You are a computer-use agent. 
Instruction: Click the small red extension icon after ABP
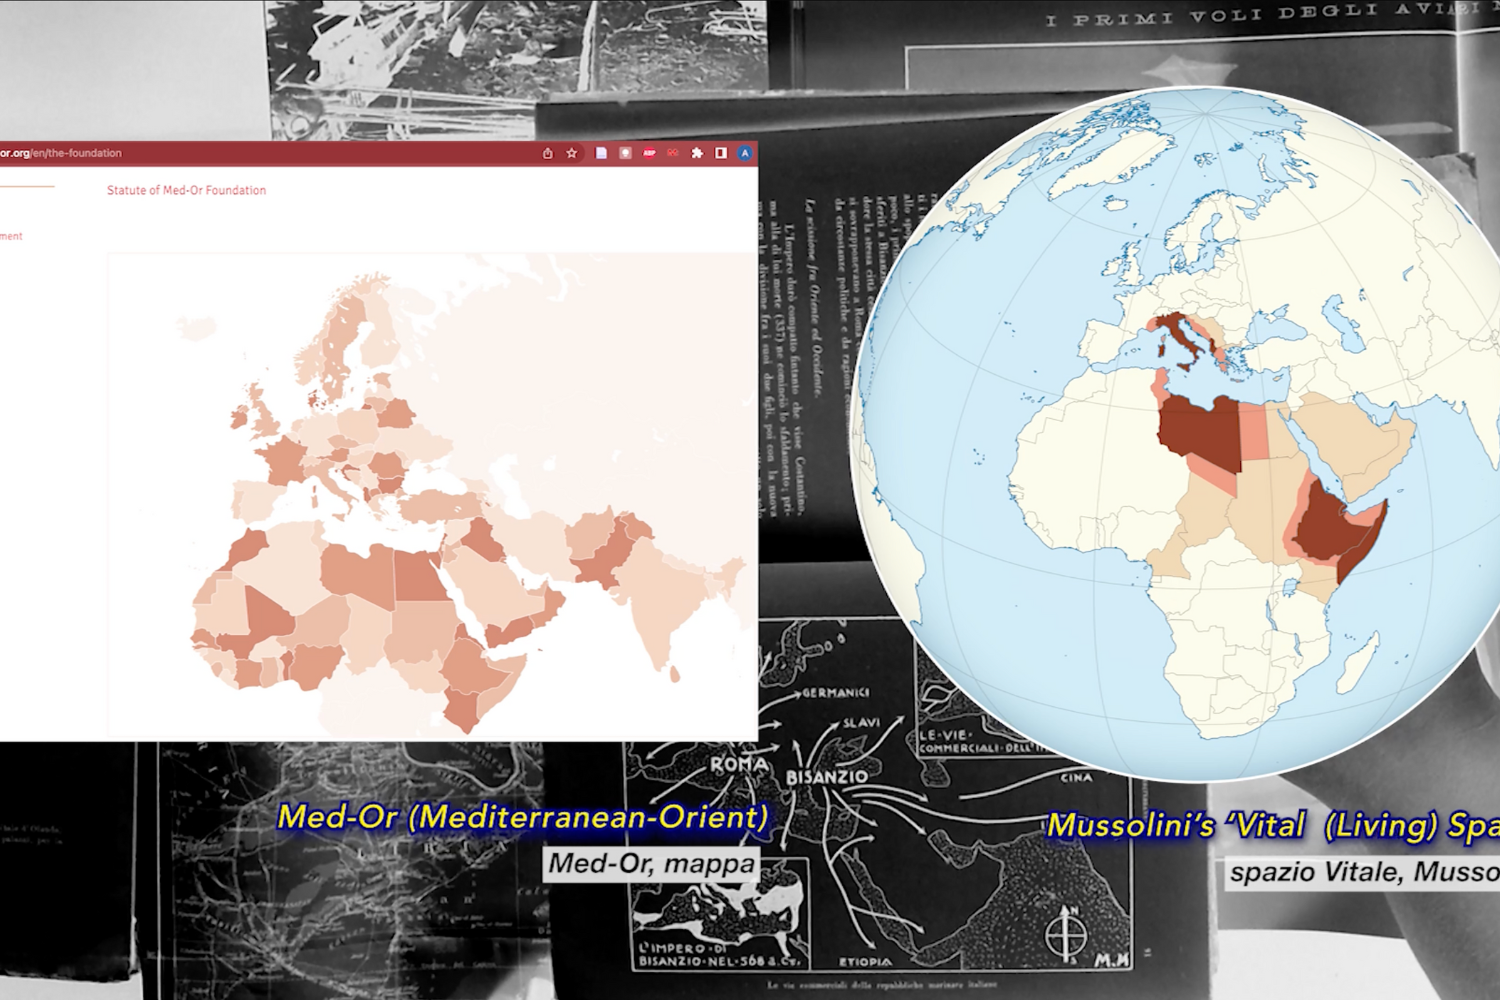tap(673, 153)
